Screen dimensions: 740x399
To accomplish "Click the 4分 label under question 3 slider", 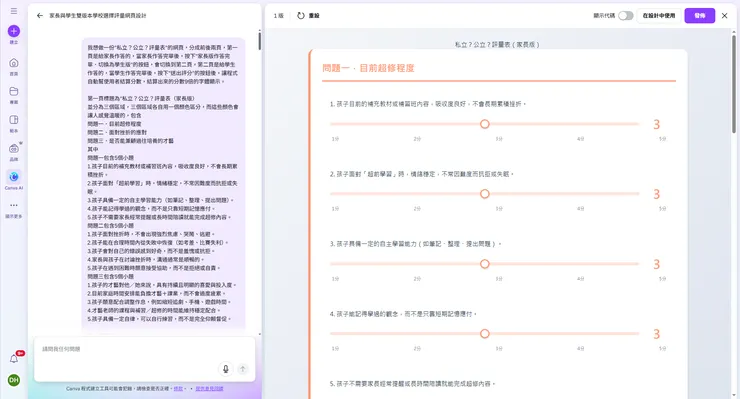I will (580, 279).
